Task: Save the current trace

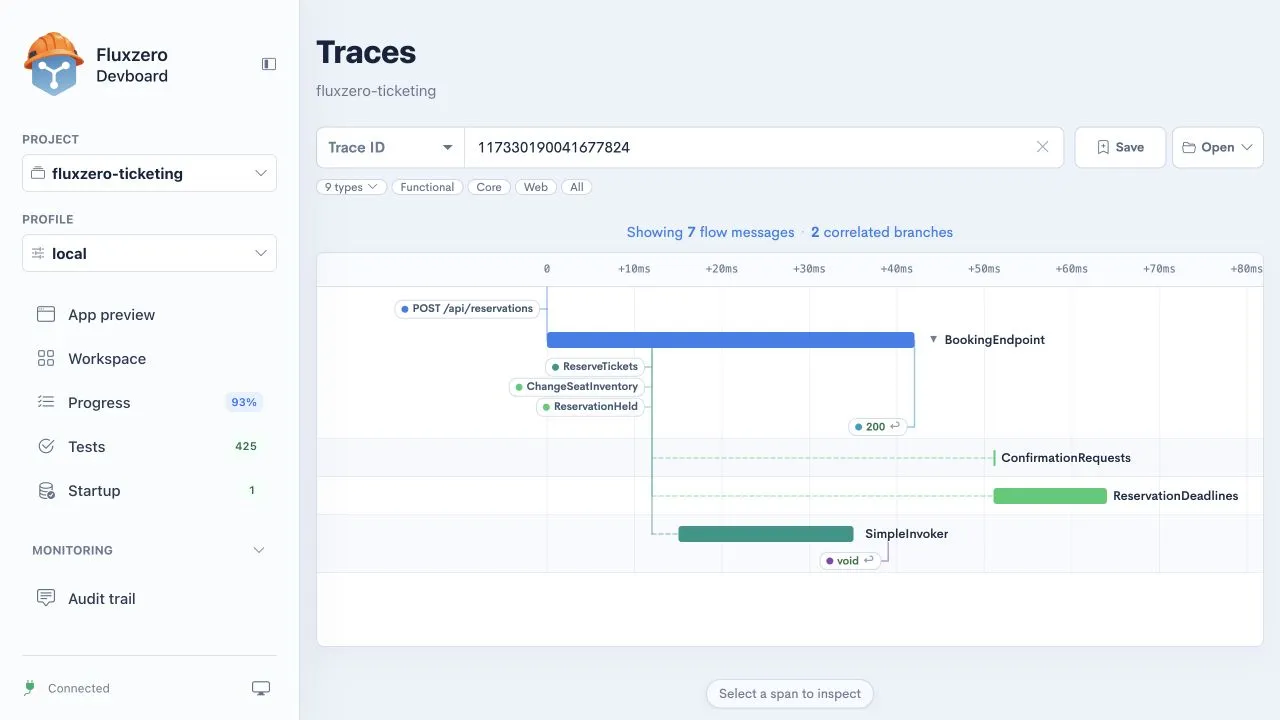Action: (1120, 147)
